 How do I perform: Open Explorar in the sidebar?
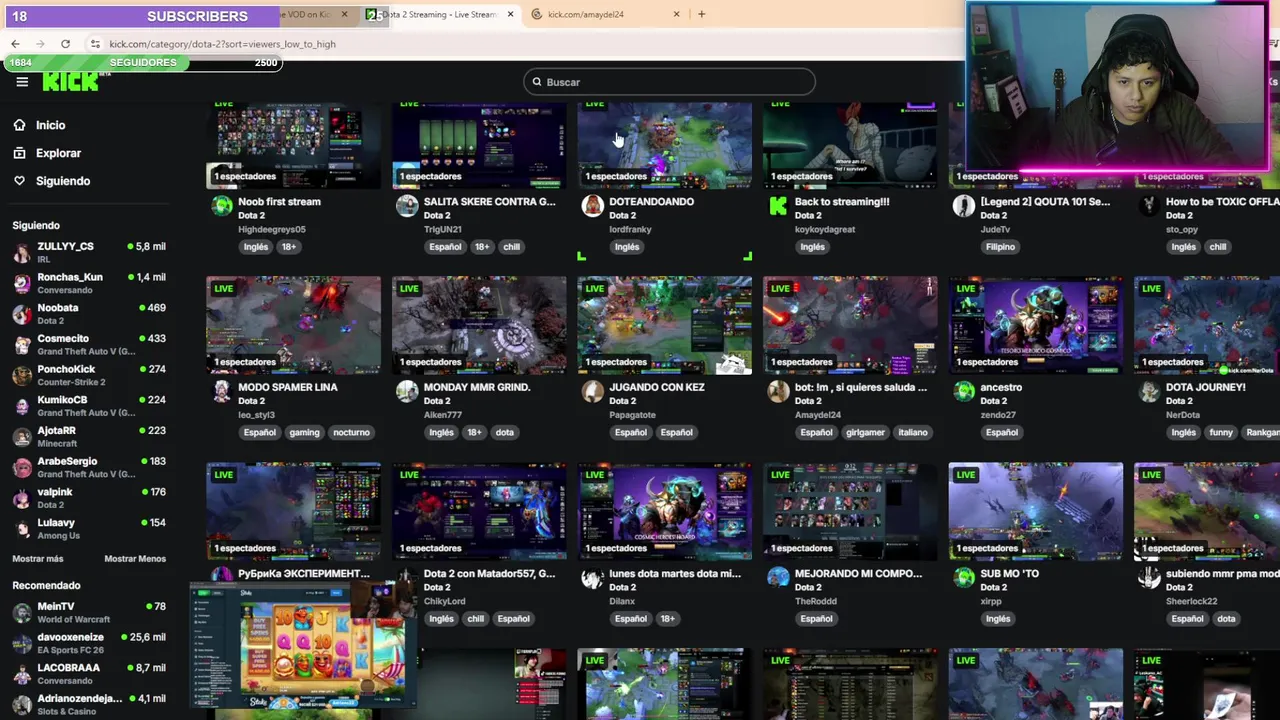point(58,153)
